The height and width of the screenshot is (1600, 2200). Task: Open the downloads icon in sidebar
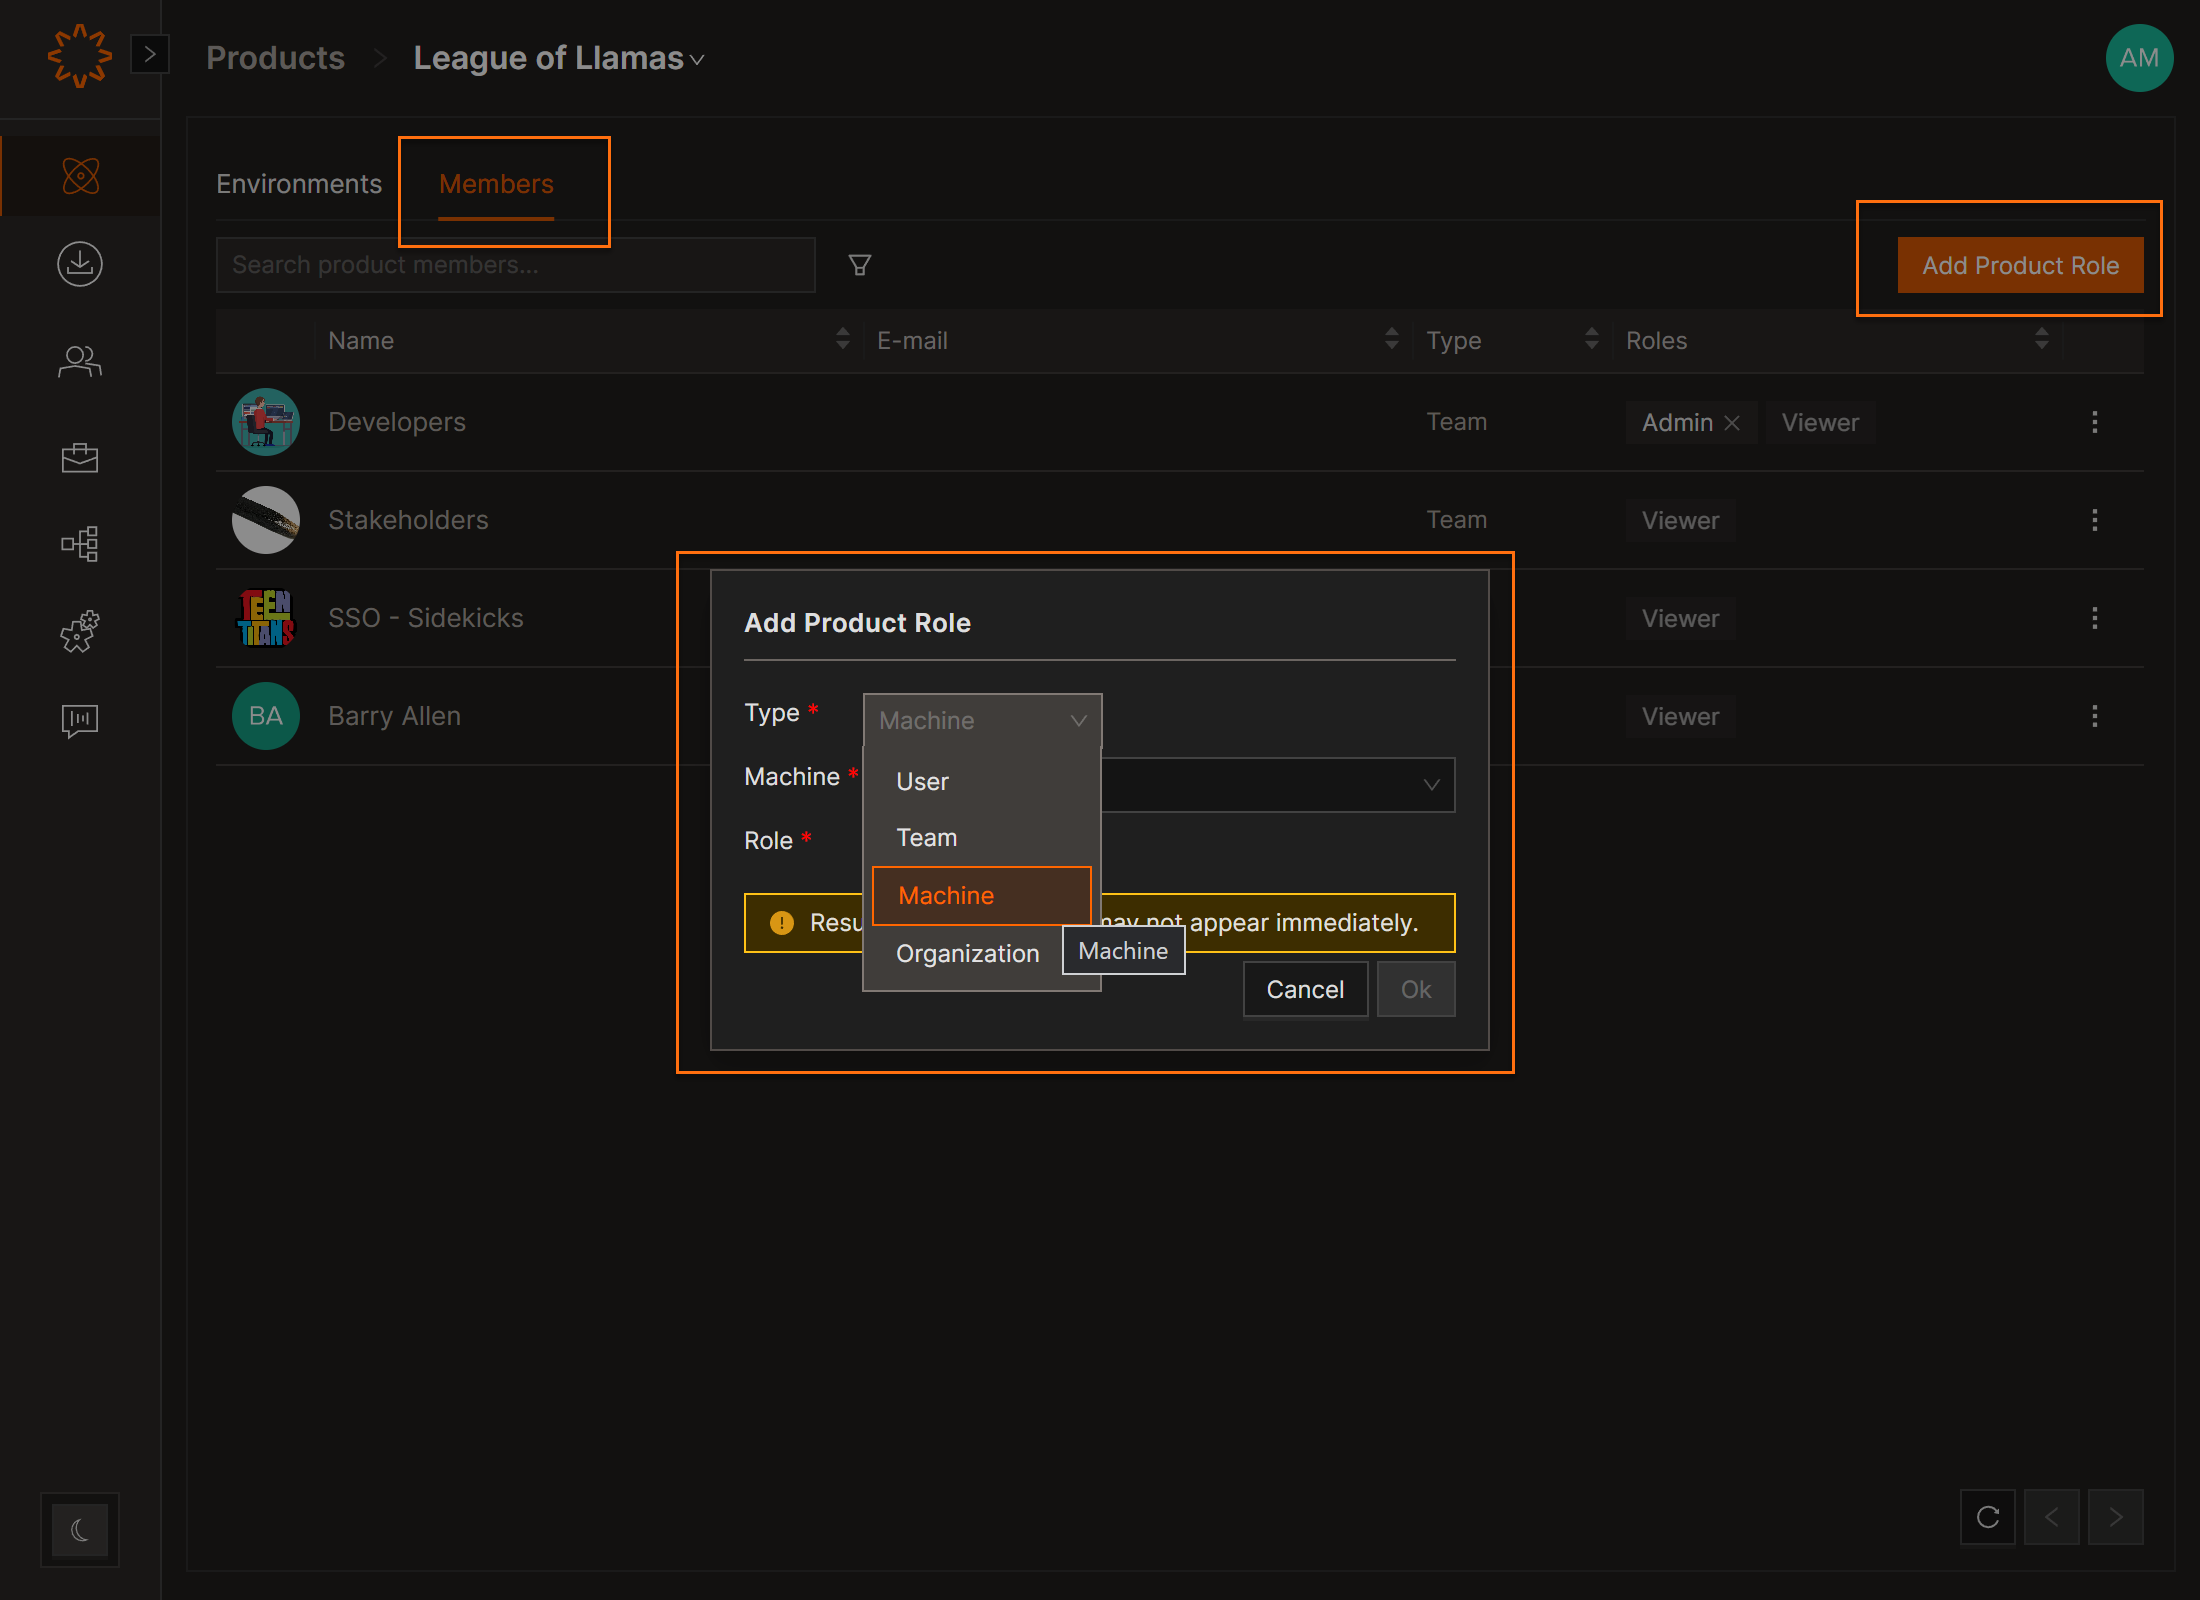(80, 264)
